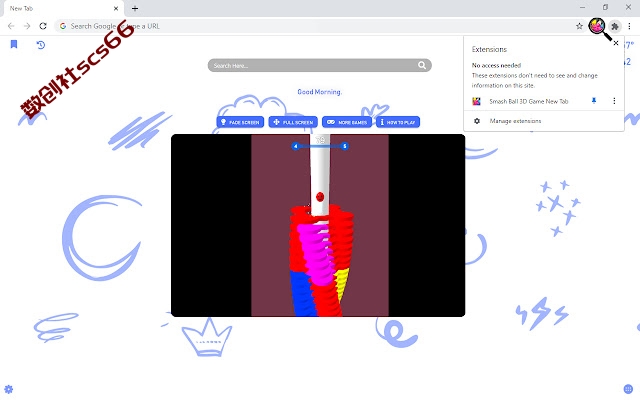Click the Chrome back arrow

(x=11, y=26)
